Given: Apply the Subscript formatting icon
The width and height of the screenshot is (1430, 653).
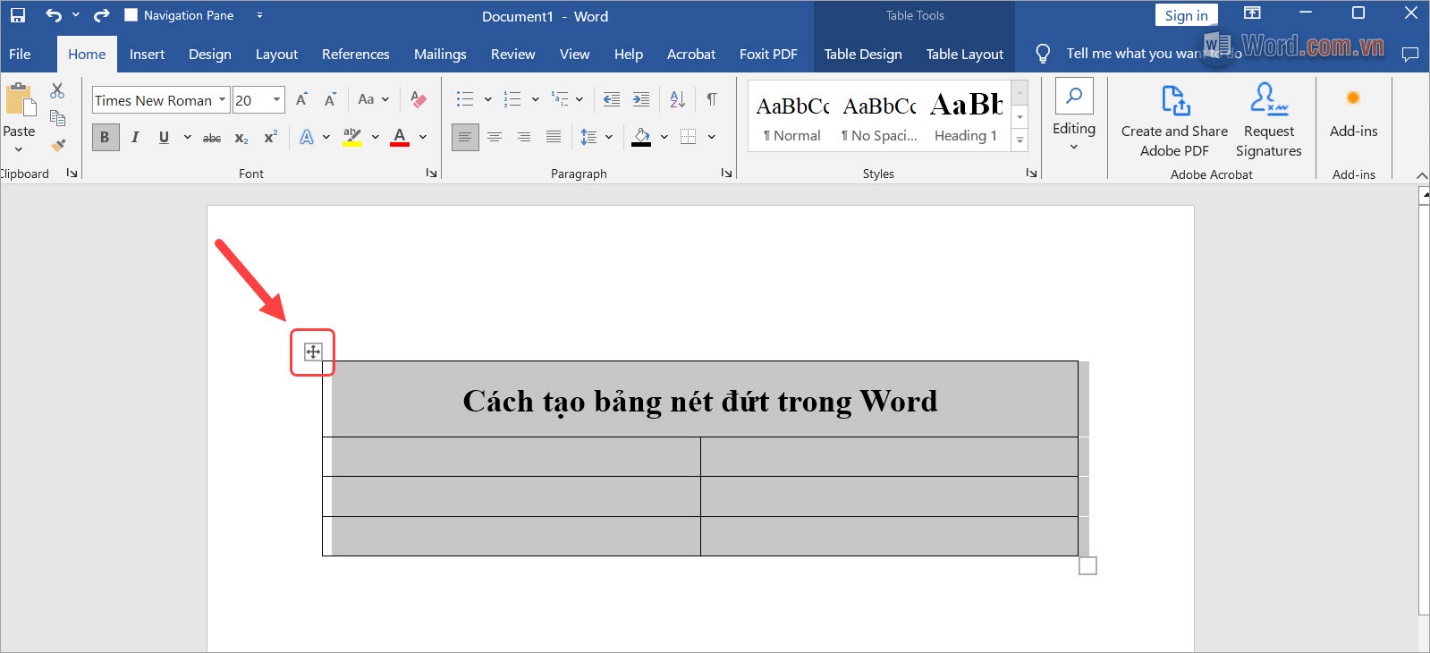Looking at the screenshot, I should point(240,137).
